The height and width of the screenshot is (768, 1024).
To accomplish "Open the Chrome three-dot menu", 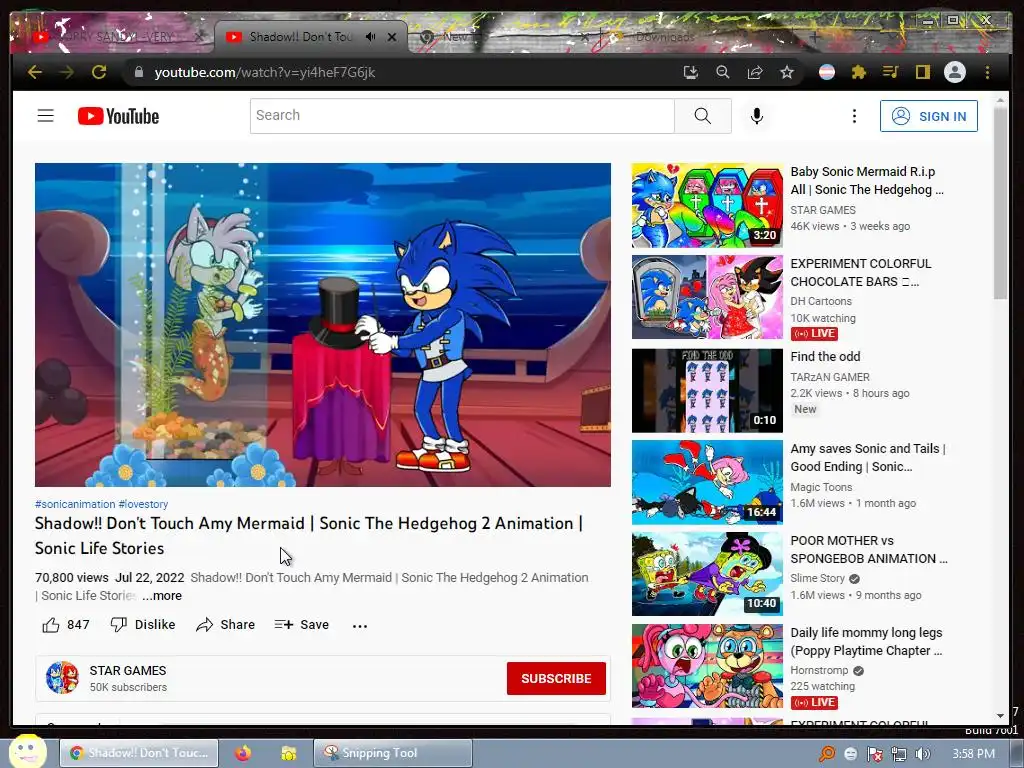I will 987,72.
